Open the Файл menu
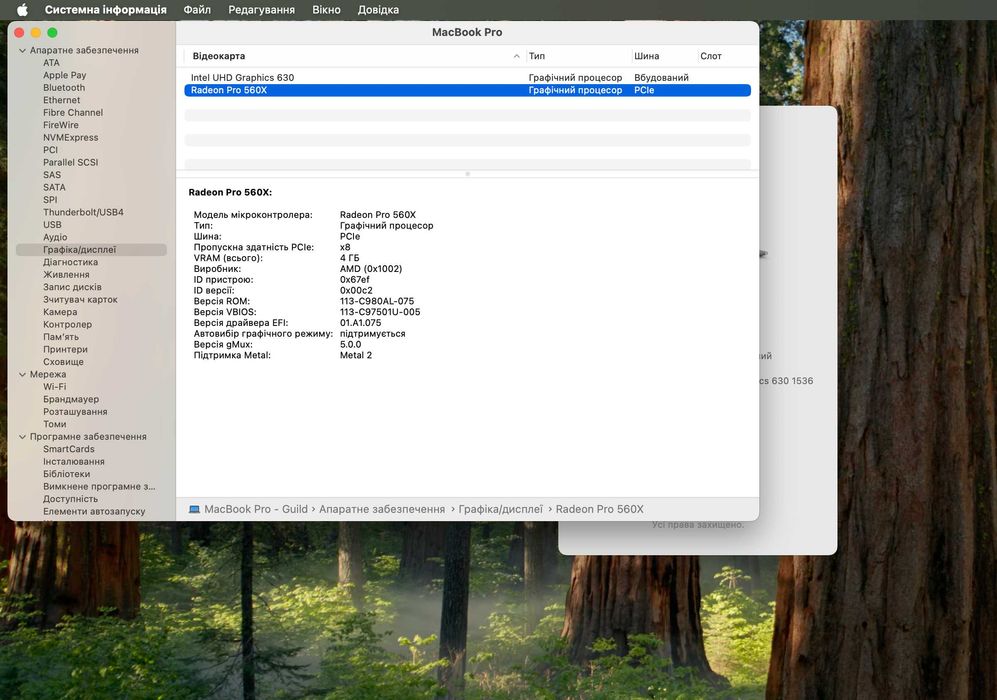997x700 pixels. tap(197, 10)
